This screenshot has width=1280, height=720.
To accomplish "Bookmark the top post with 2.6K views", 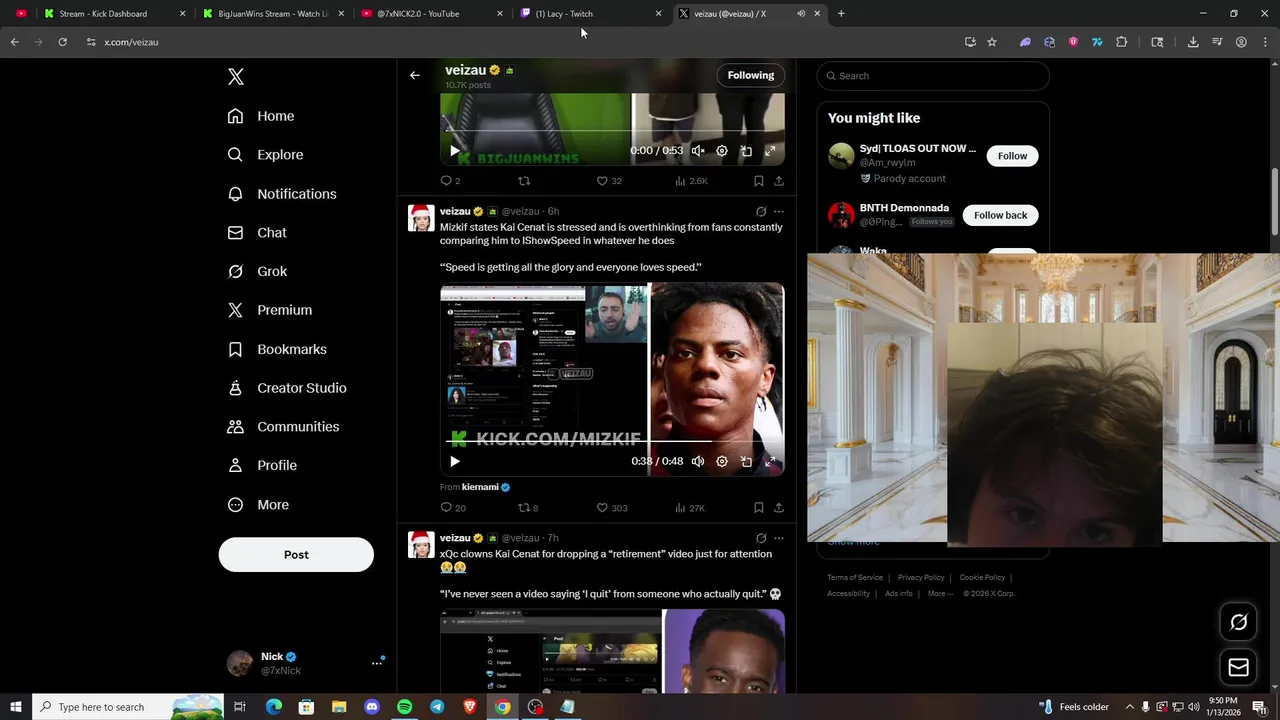I will pos(758,181).
